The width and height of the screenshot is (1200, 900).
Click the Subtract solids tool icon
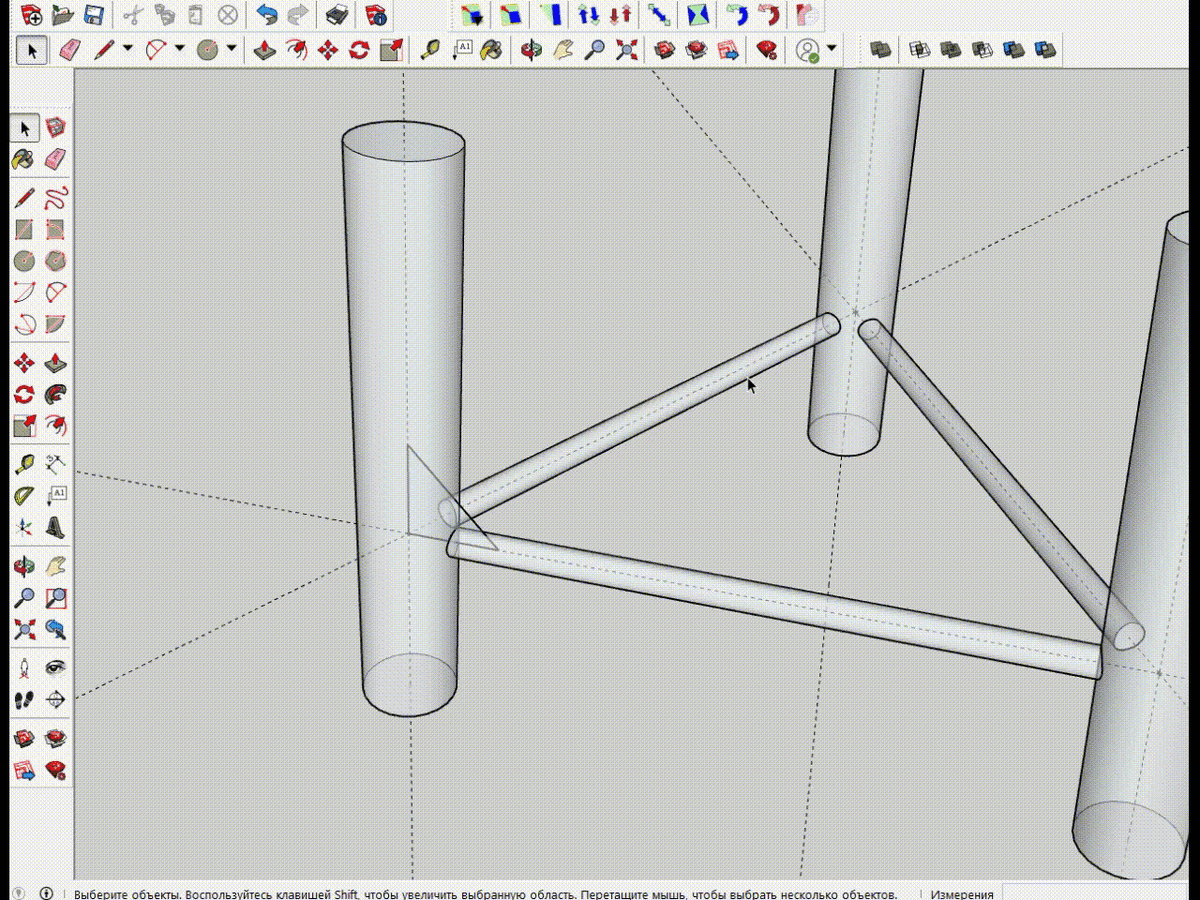pyautogui.click(x=982, y=49)
